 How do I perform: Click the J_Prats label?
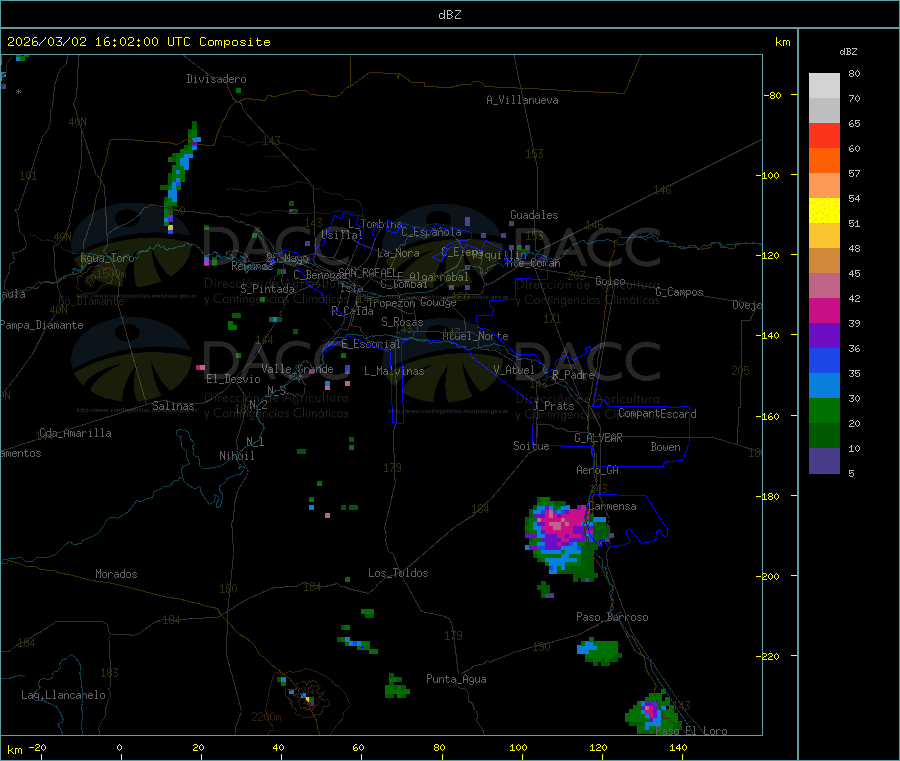coord(554,406)
